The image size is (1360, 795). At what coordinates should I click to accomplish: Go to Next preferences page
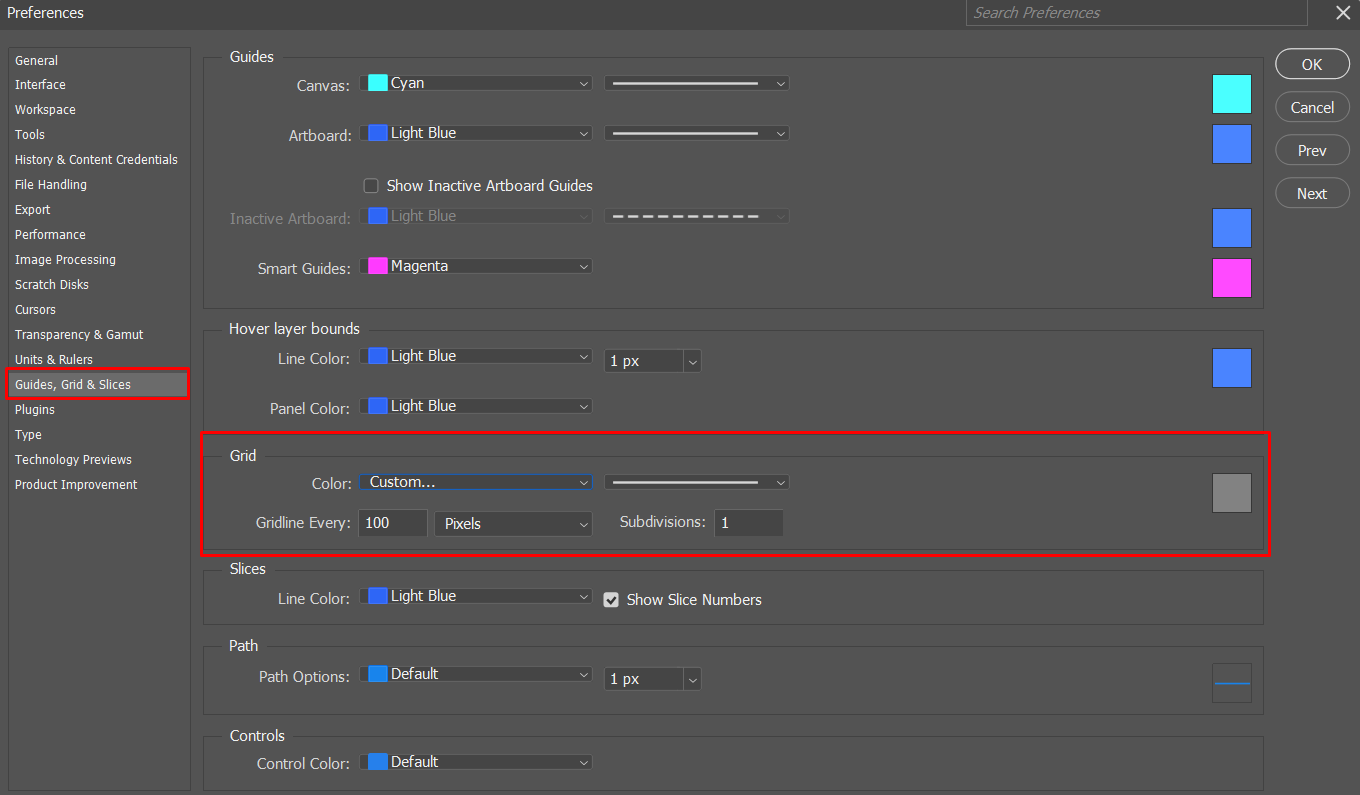point(1311,194)
